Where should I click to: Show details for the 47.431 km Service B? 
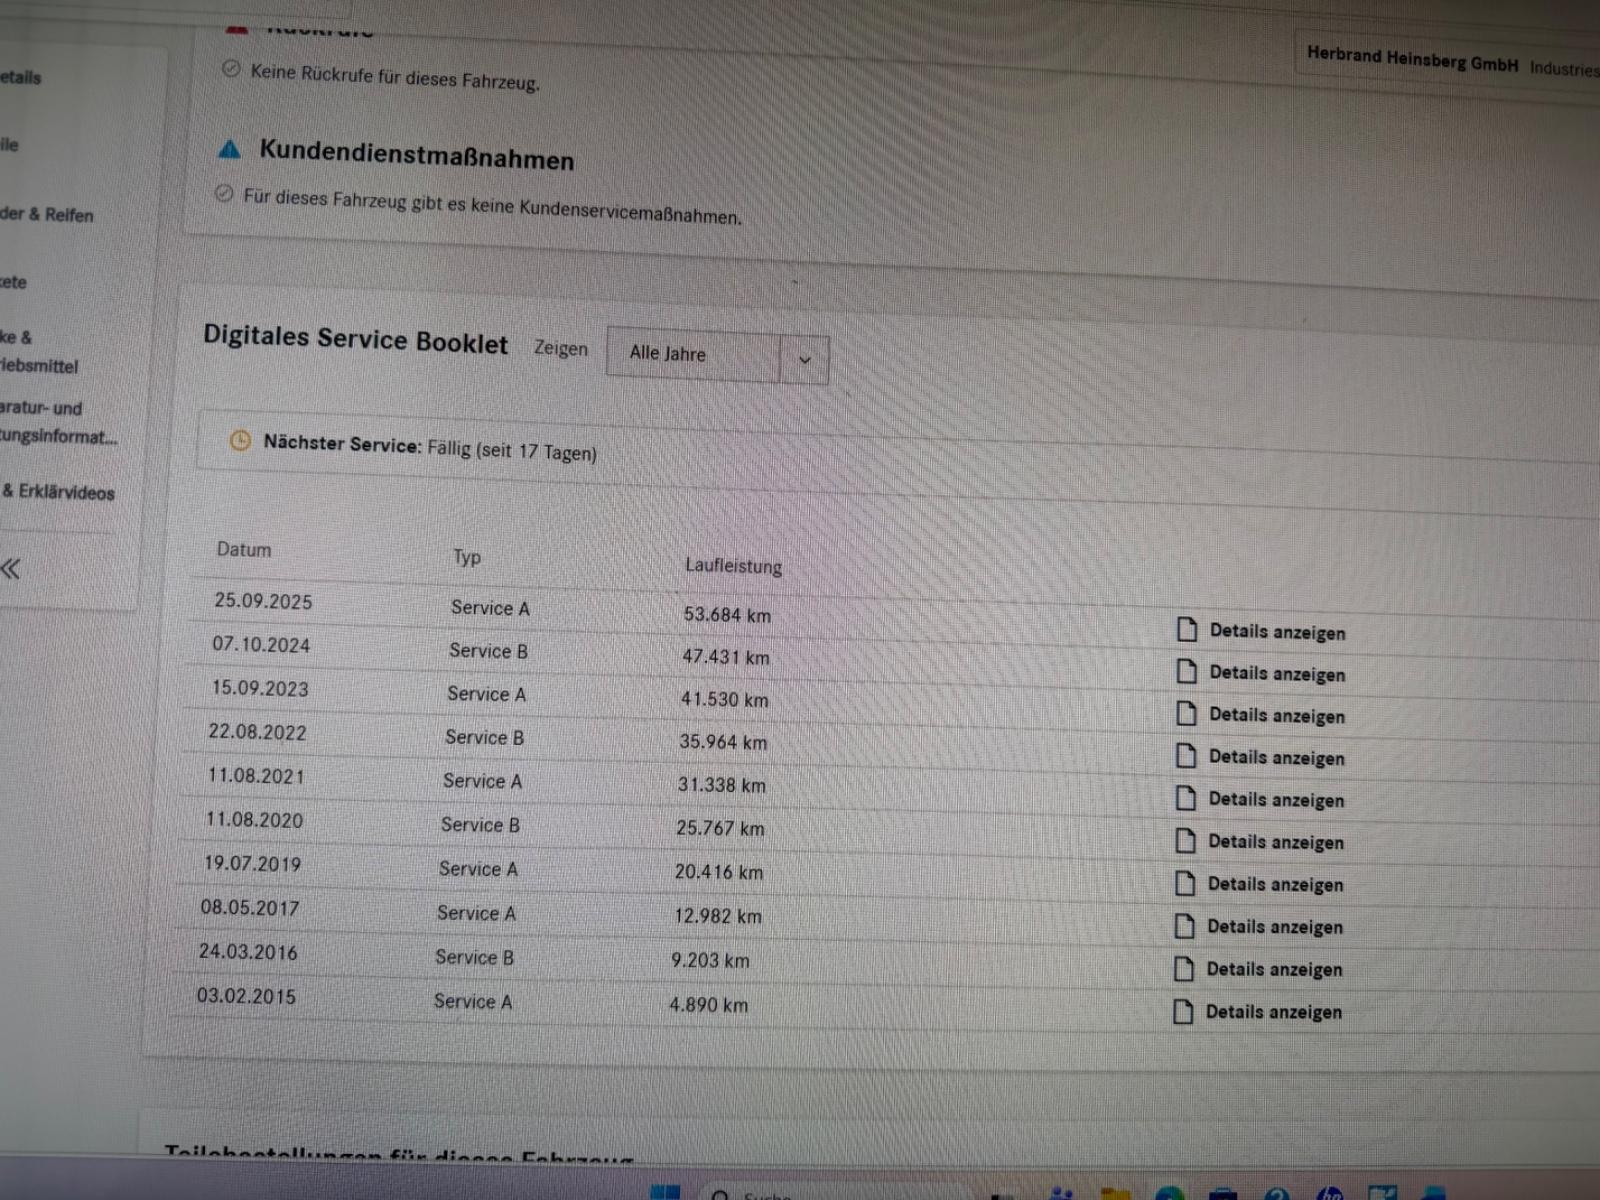pyautogui.click(x=1277, y=674)
